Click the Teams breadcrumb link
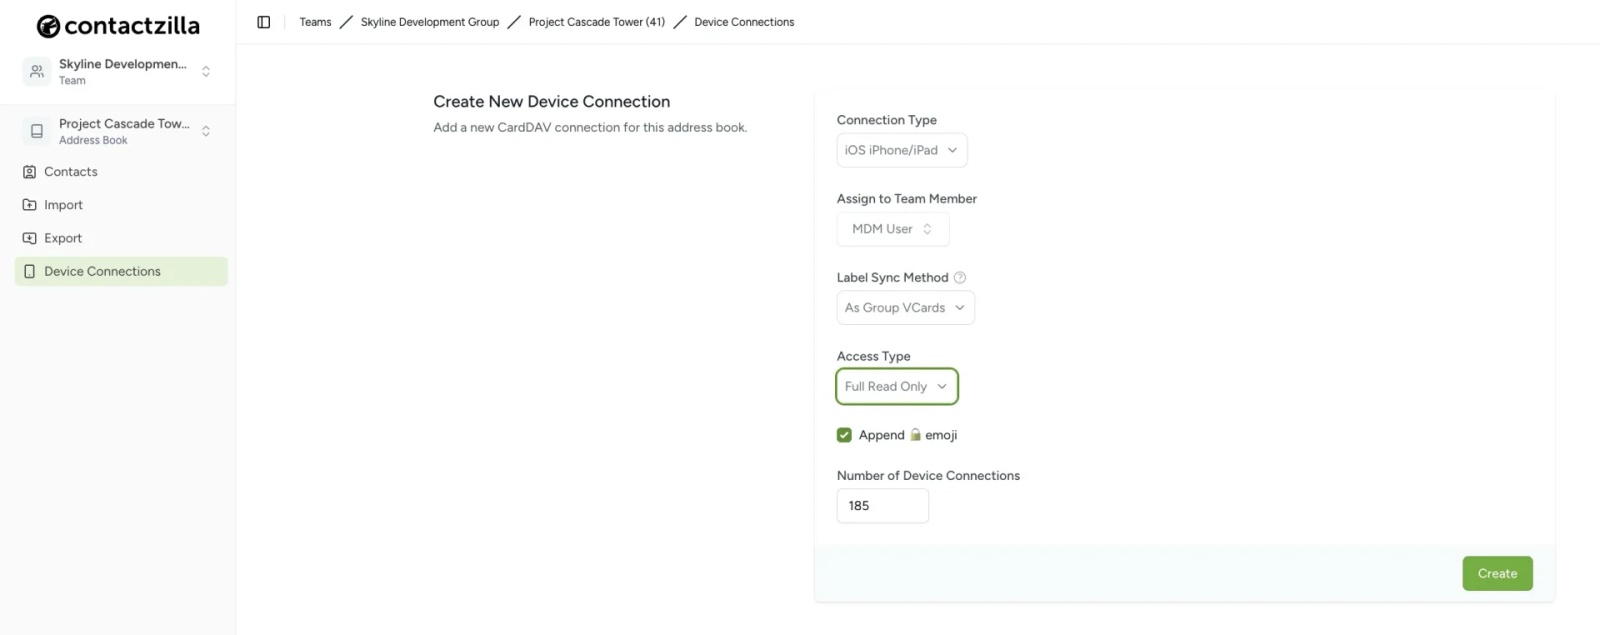Image resolution: width=1600 pixels, height=635 pixels. [x=315, y=22]
